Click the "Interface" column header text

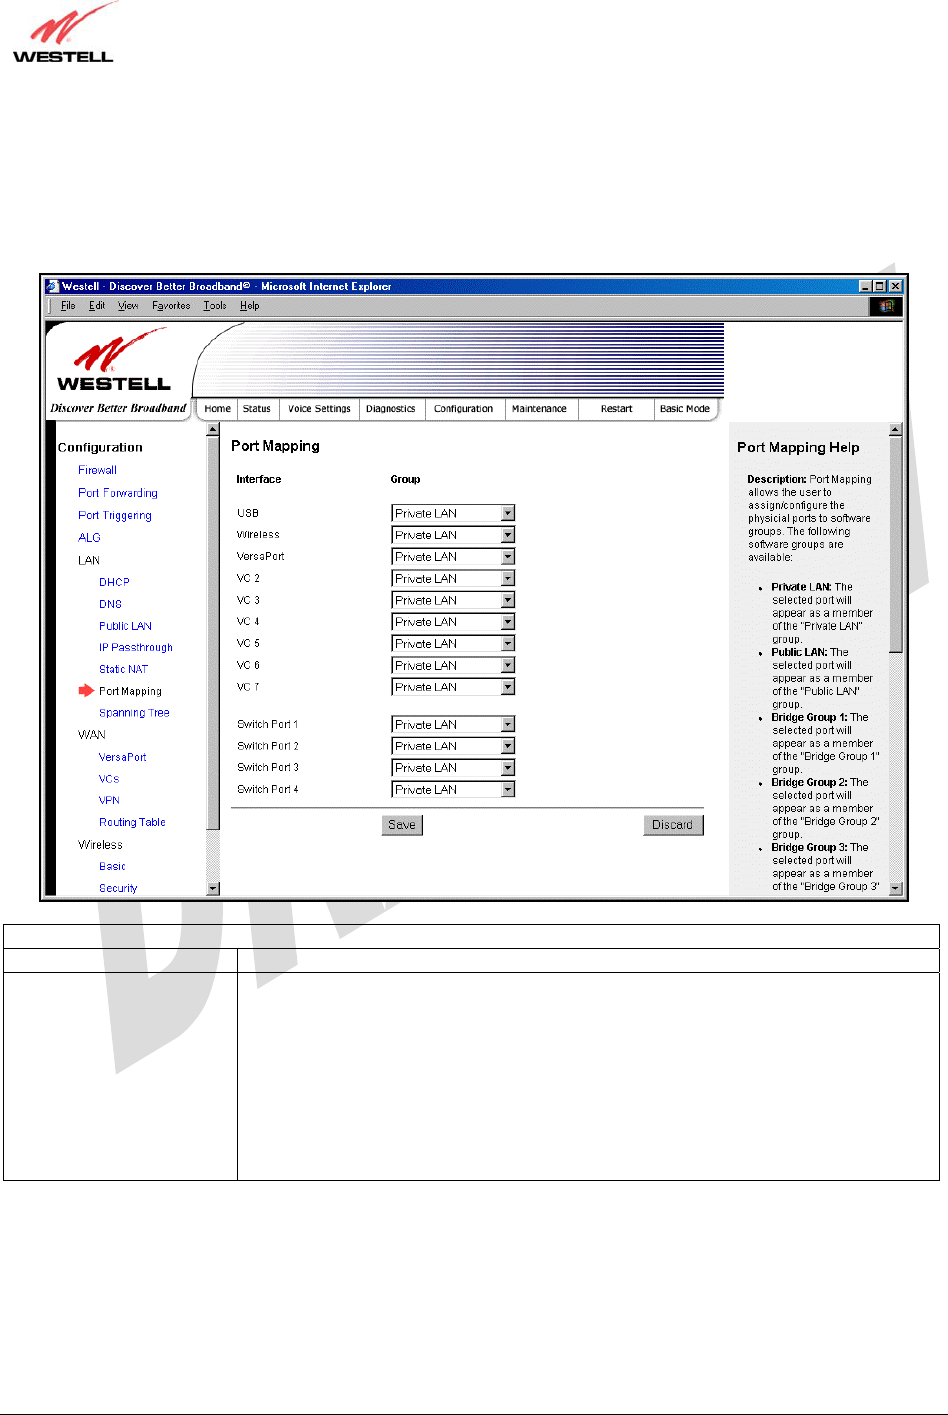259,480
